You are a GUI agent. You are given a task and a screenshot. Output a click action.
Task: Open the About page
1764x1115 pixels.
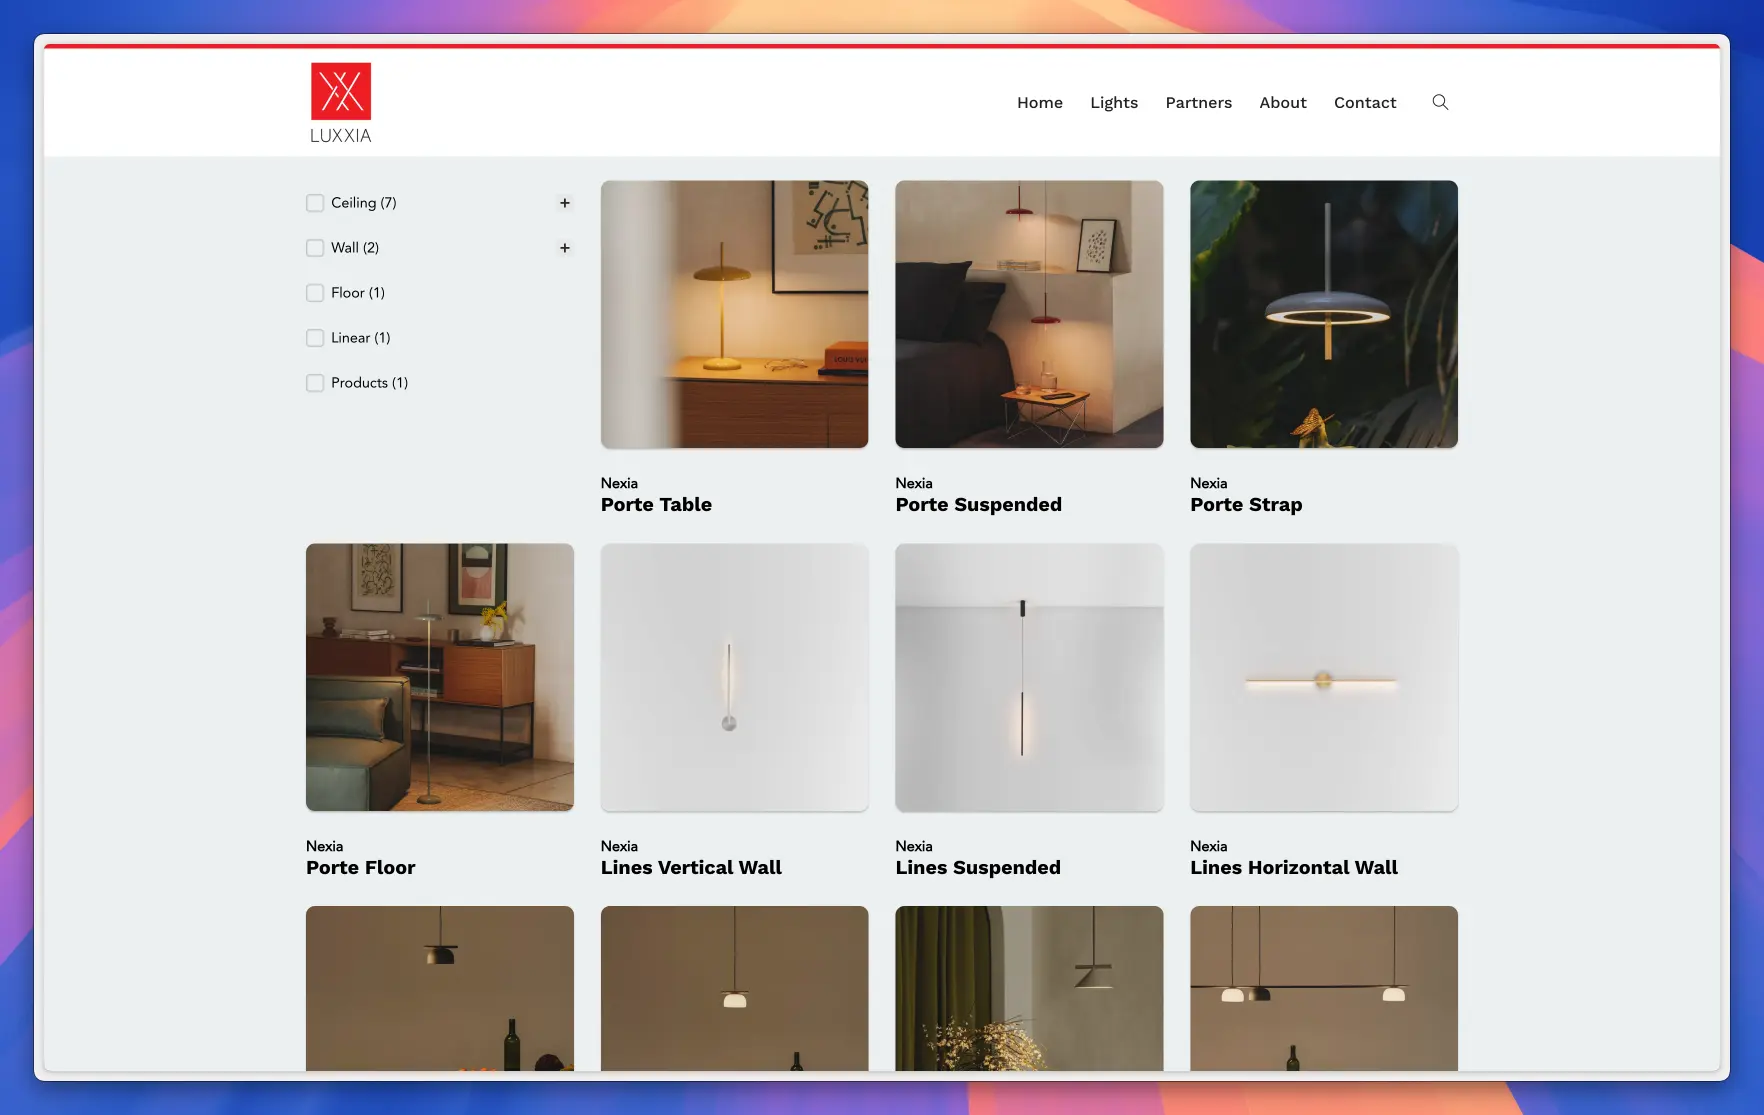1283,102
